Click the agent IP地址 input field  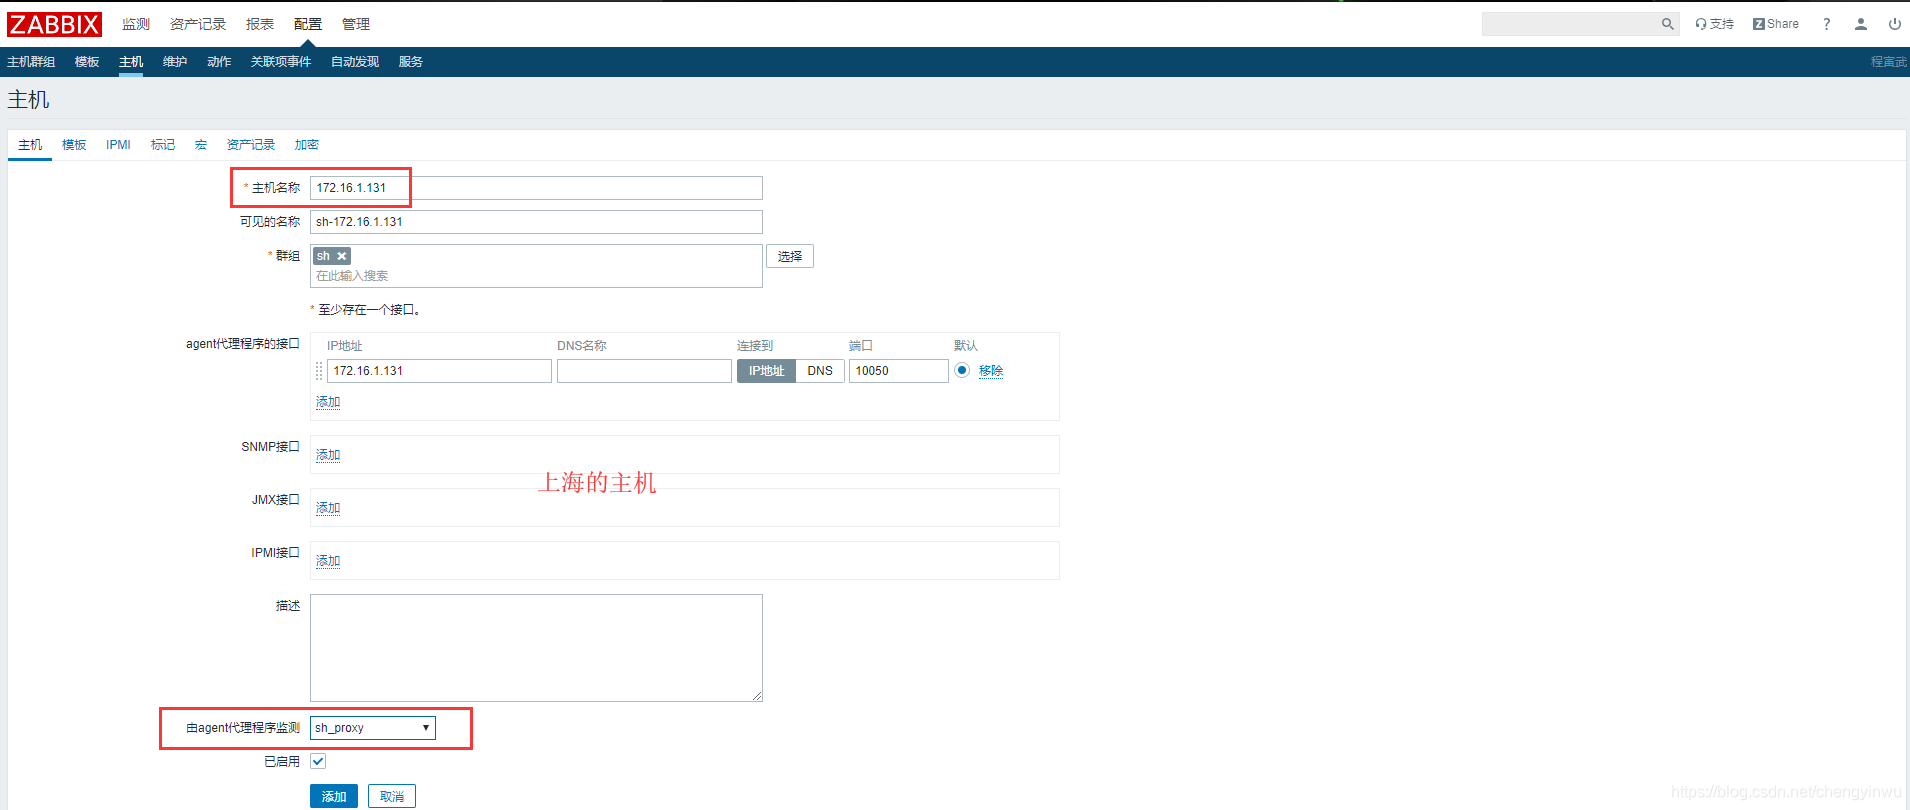(x=439, y=371)
